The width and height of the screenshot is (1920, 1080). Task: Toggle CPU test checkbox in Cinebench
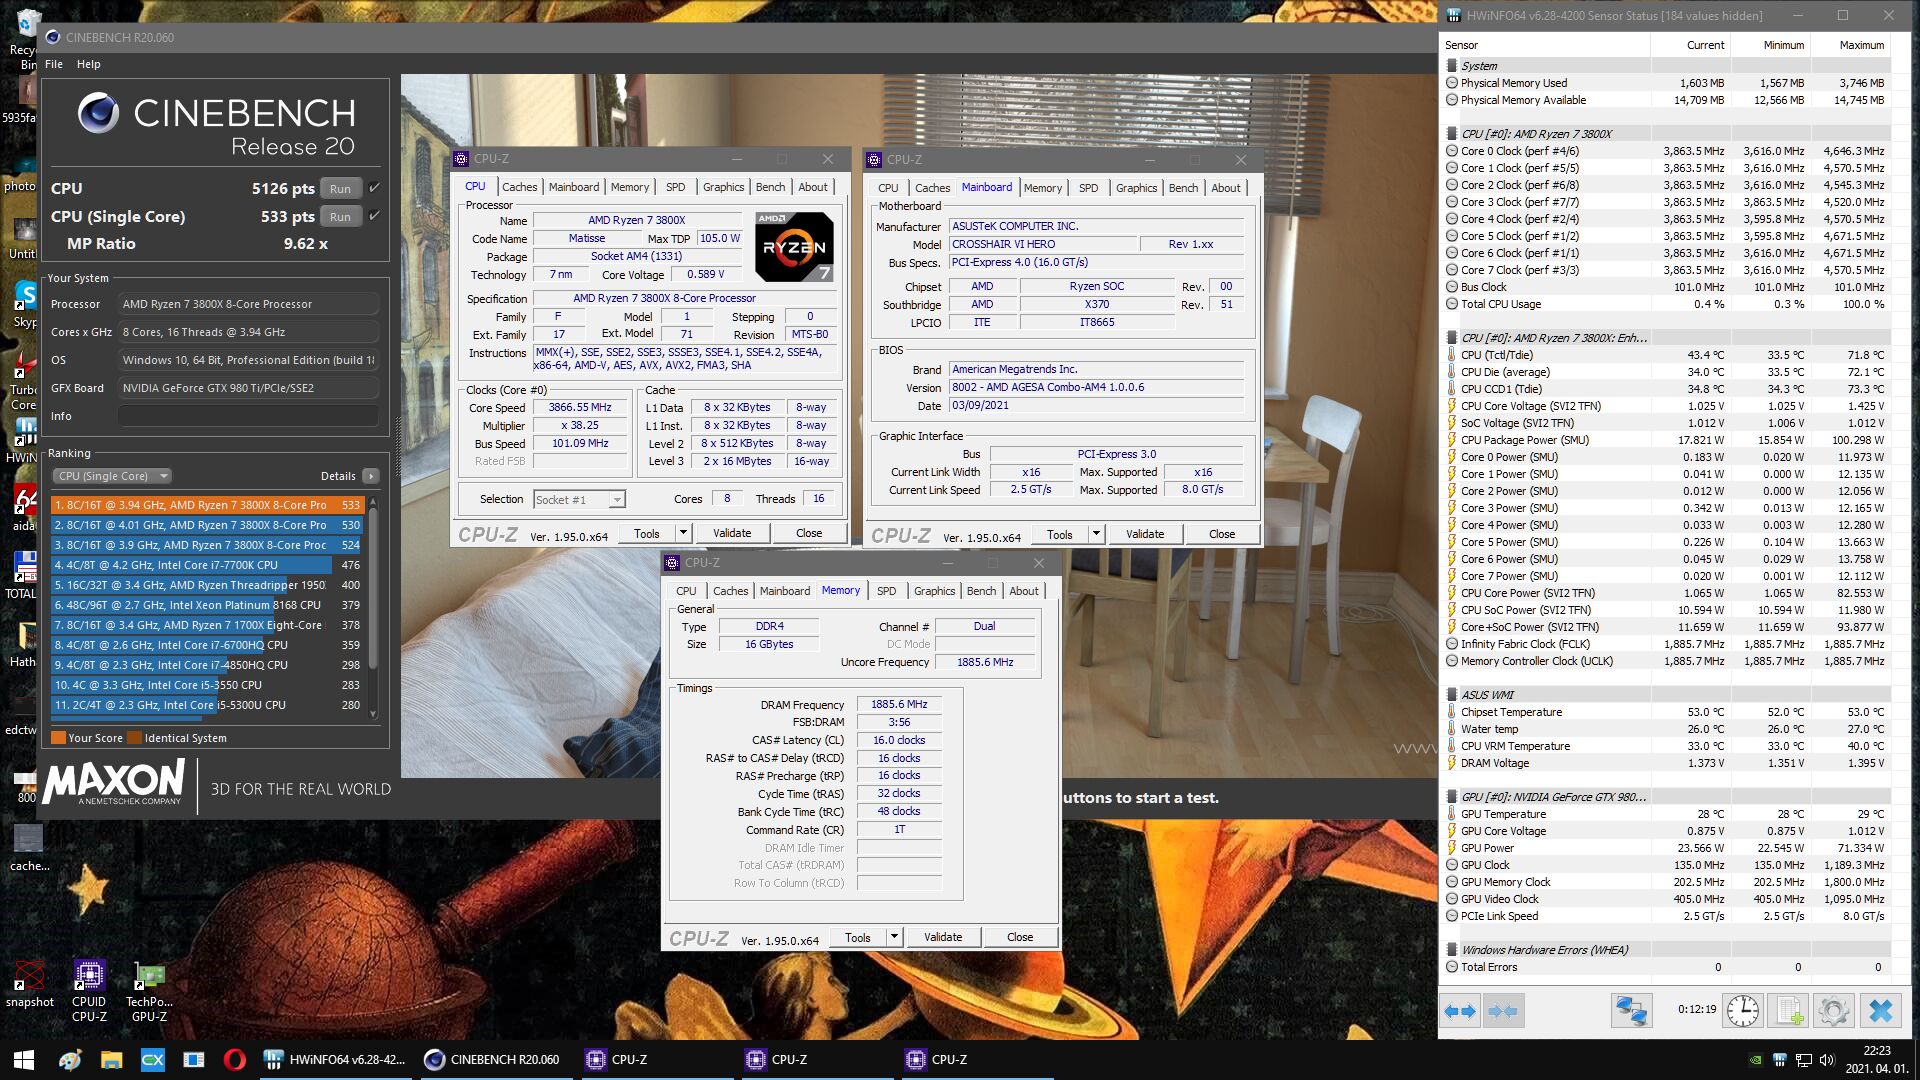(374, 188)
